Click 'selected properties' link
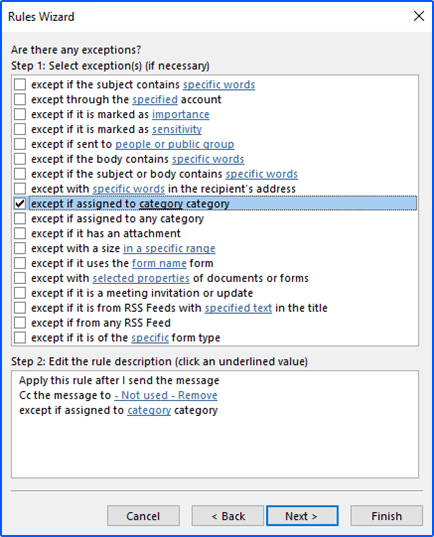This screenshot has height=537, width=434. pos(141,278)
